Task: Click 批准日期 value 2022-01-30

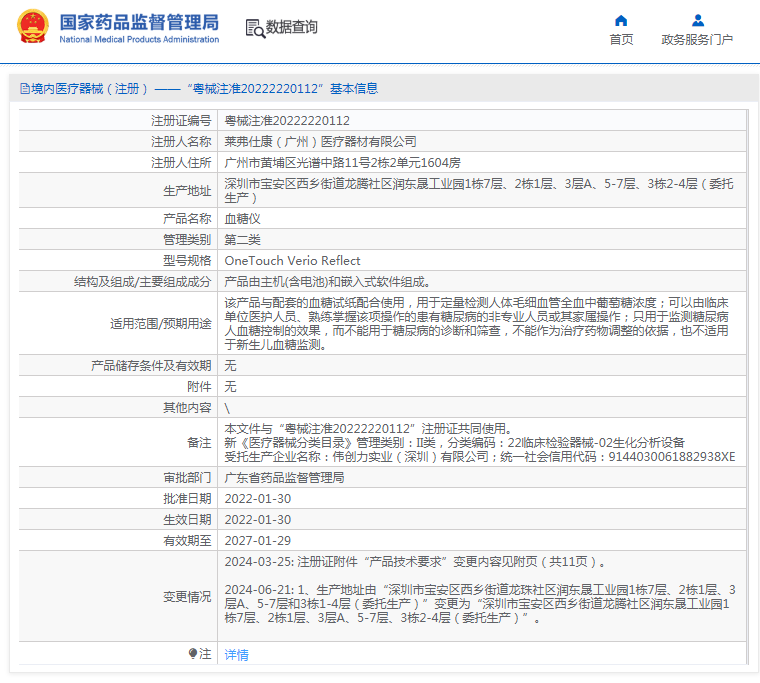Action: 258,499
